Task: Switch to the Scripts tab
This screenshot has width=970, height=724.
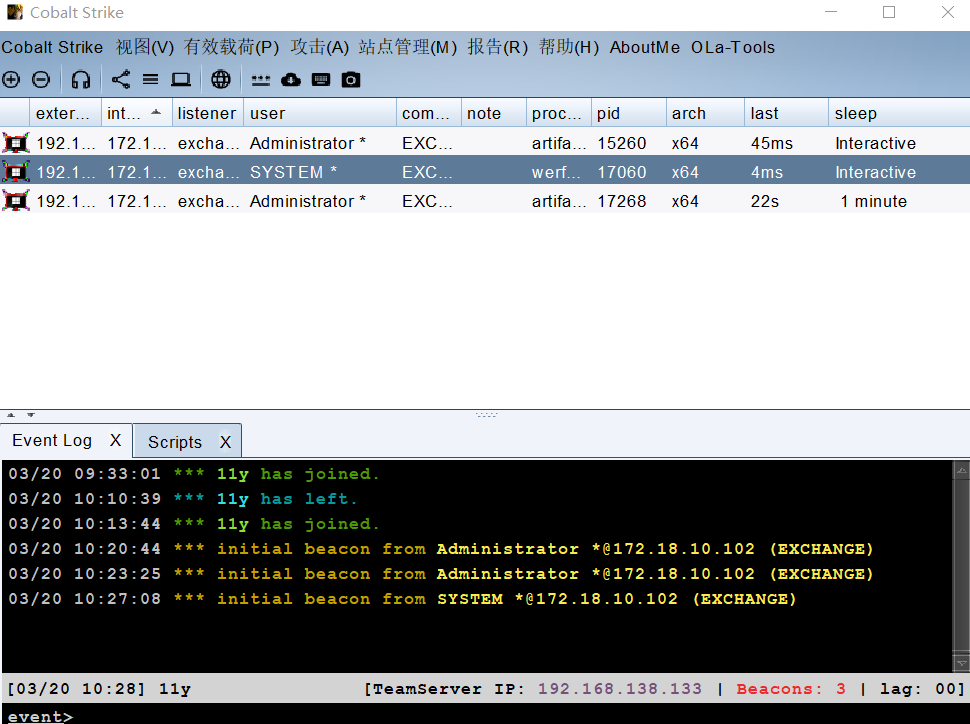Action: pyautogui.click(x=175, y=441)
